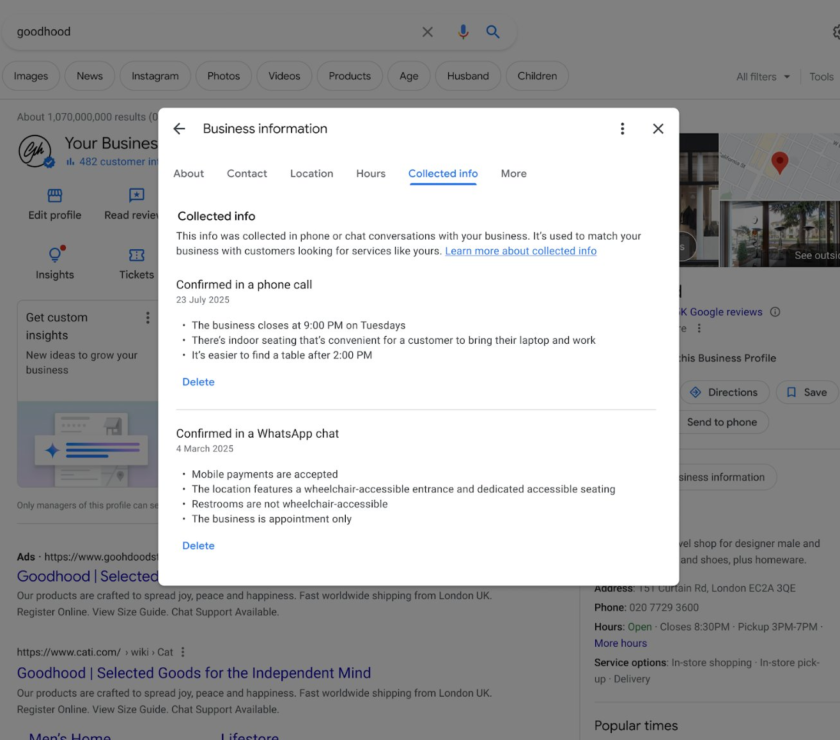Open the Goodhood Selected Goods ad link
The height and width of the screenshot is (740, 840).
[x=87, y=576]
